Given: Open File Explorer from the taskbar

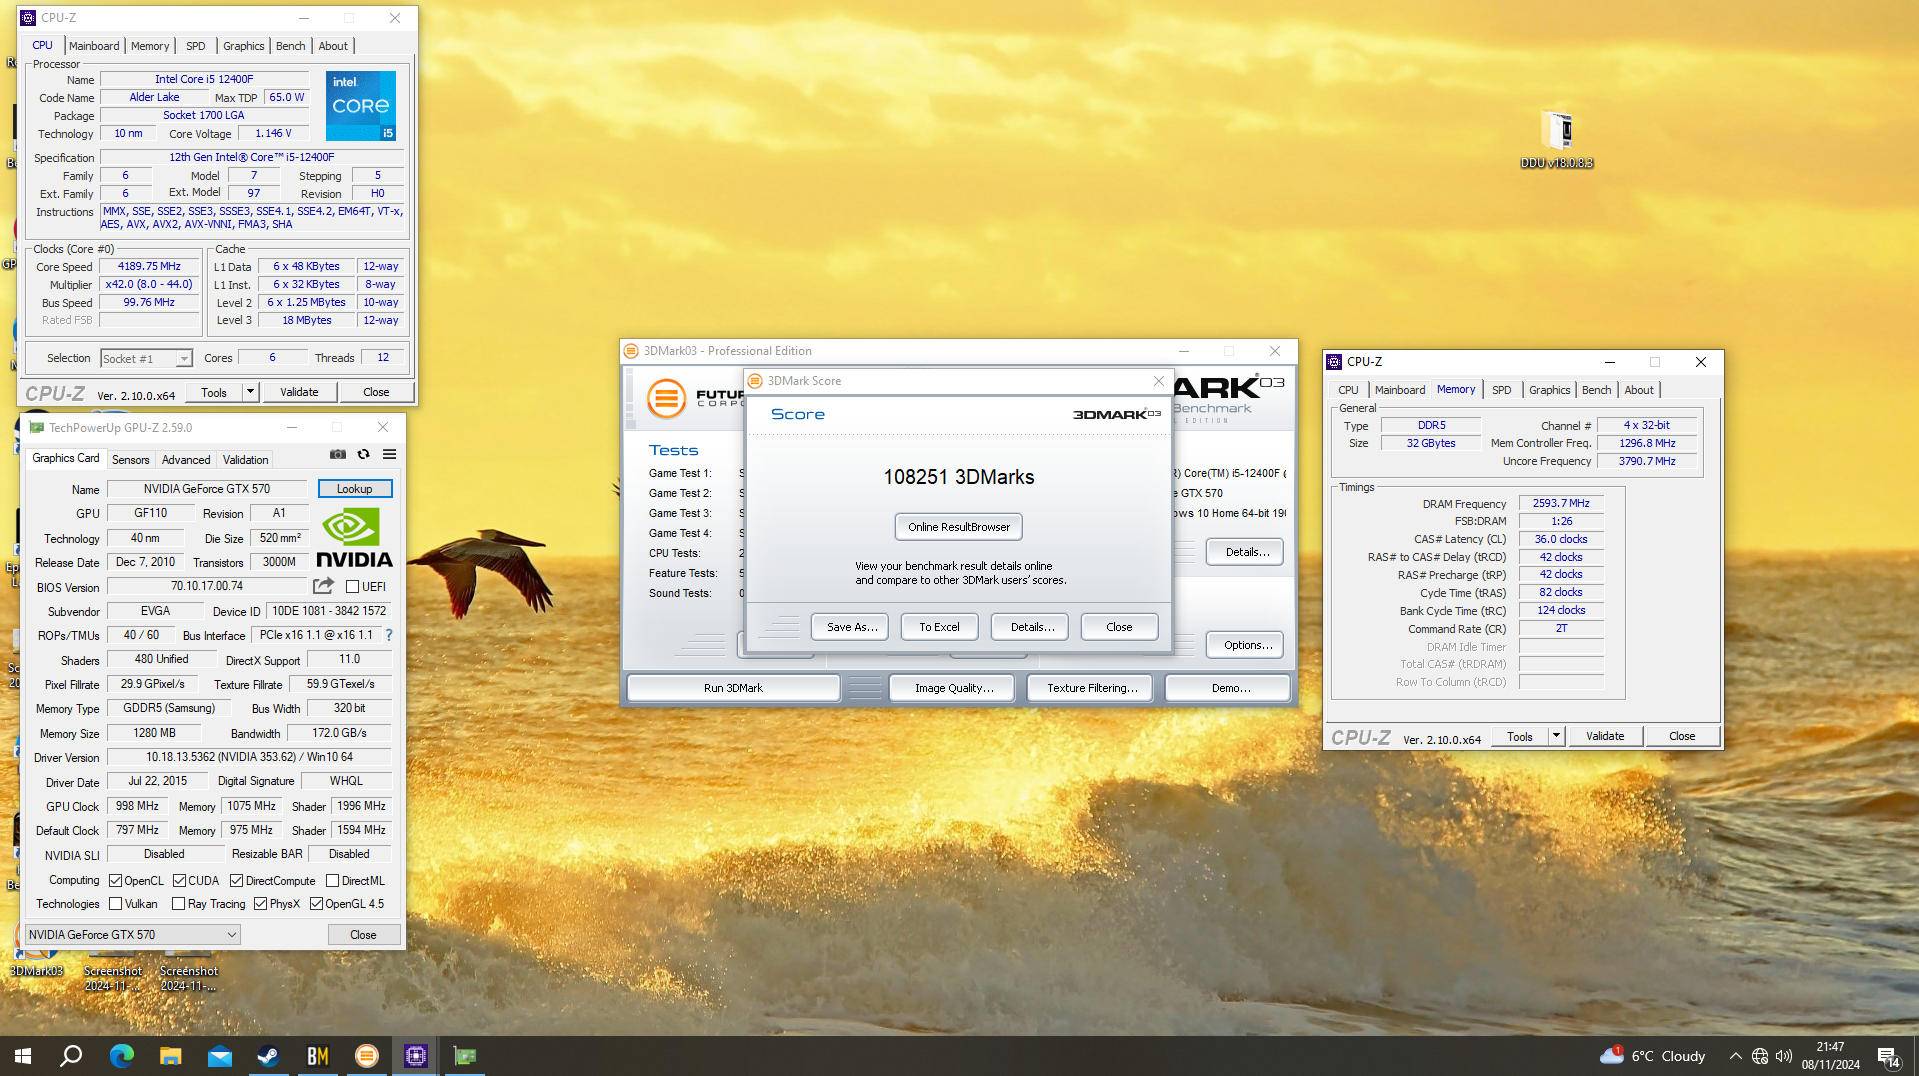Looking at the screenshot, I should [x=170, y=1056].
